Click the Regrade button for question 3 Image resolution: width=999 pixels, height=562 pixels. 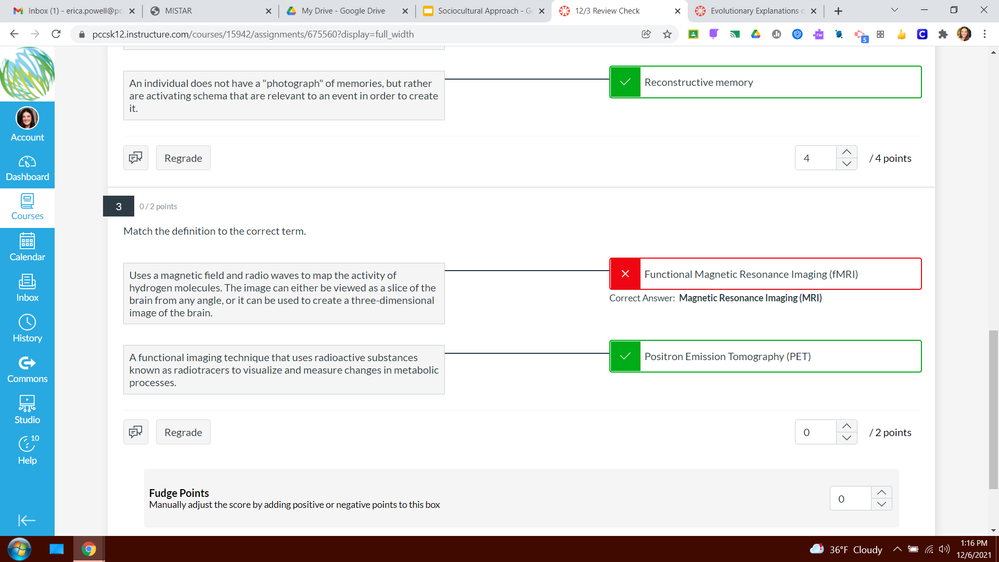pyautogui.click(x=183, y=433)
